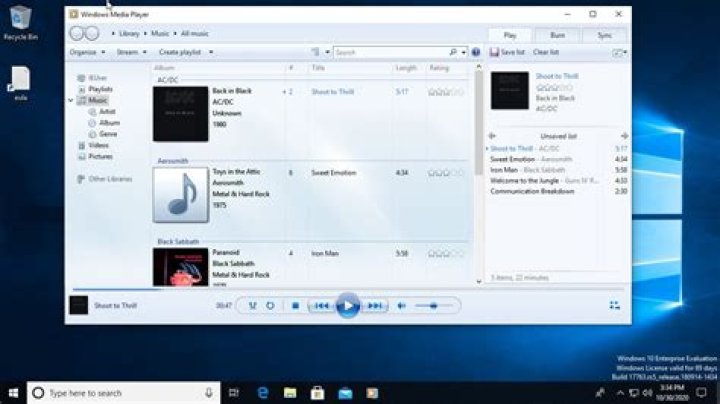Select Artist under Music
Screen dimensions: 720x404
107,112
